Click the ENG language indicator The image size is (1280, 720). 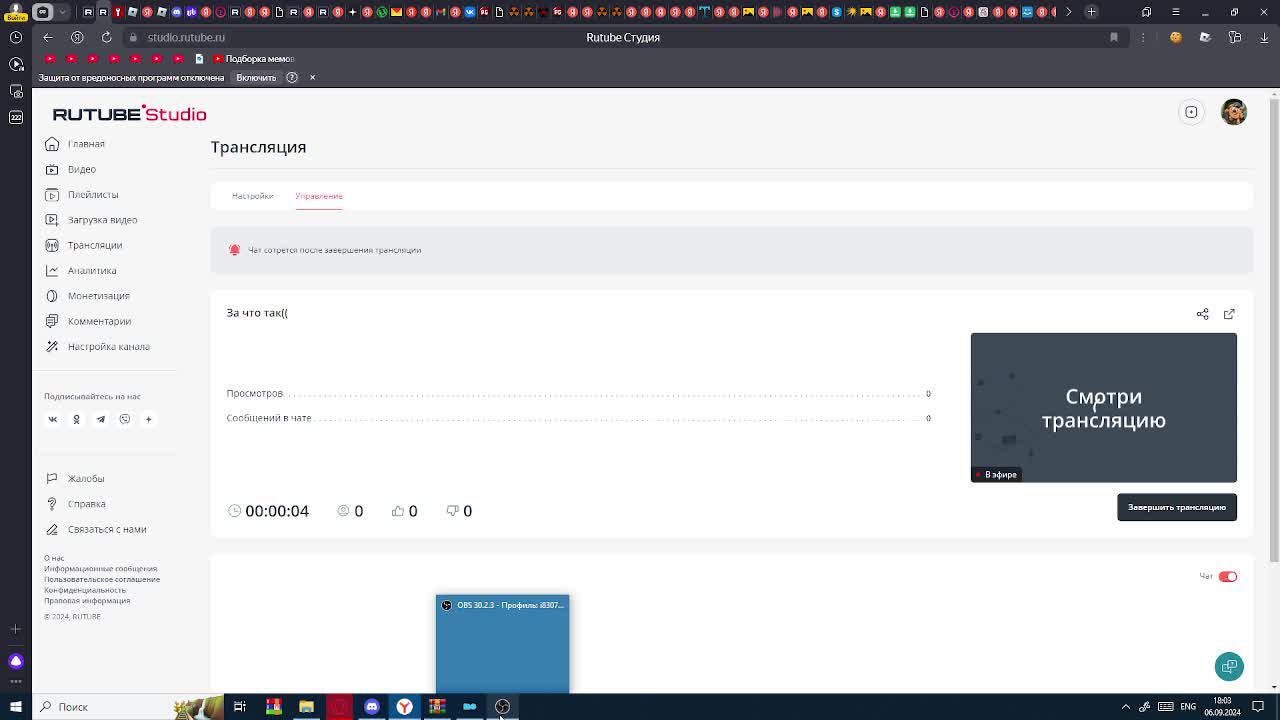click(x=1188, y=707)
